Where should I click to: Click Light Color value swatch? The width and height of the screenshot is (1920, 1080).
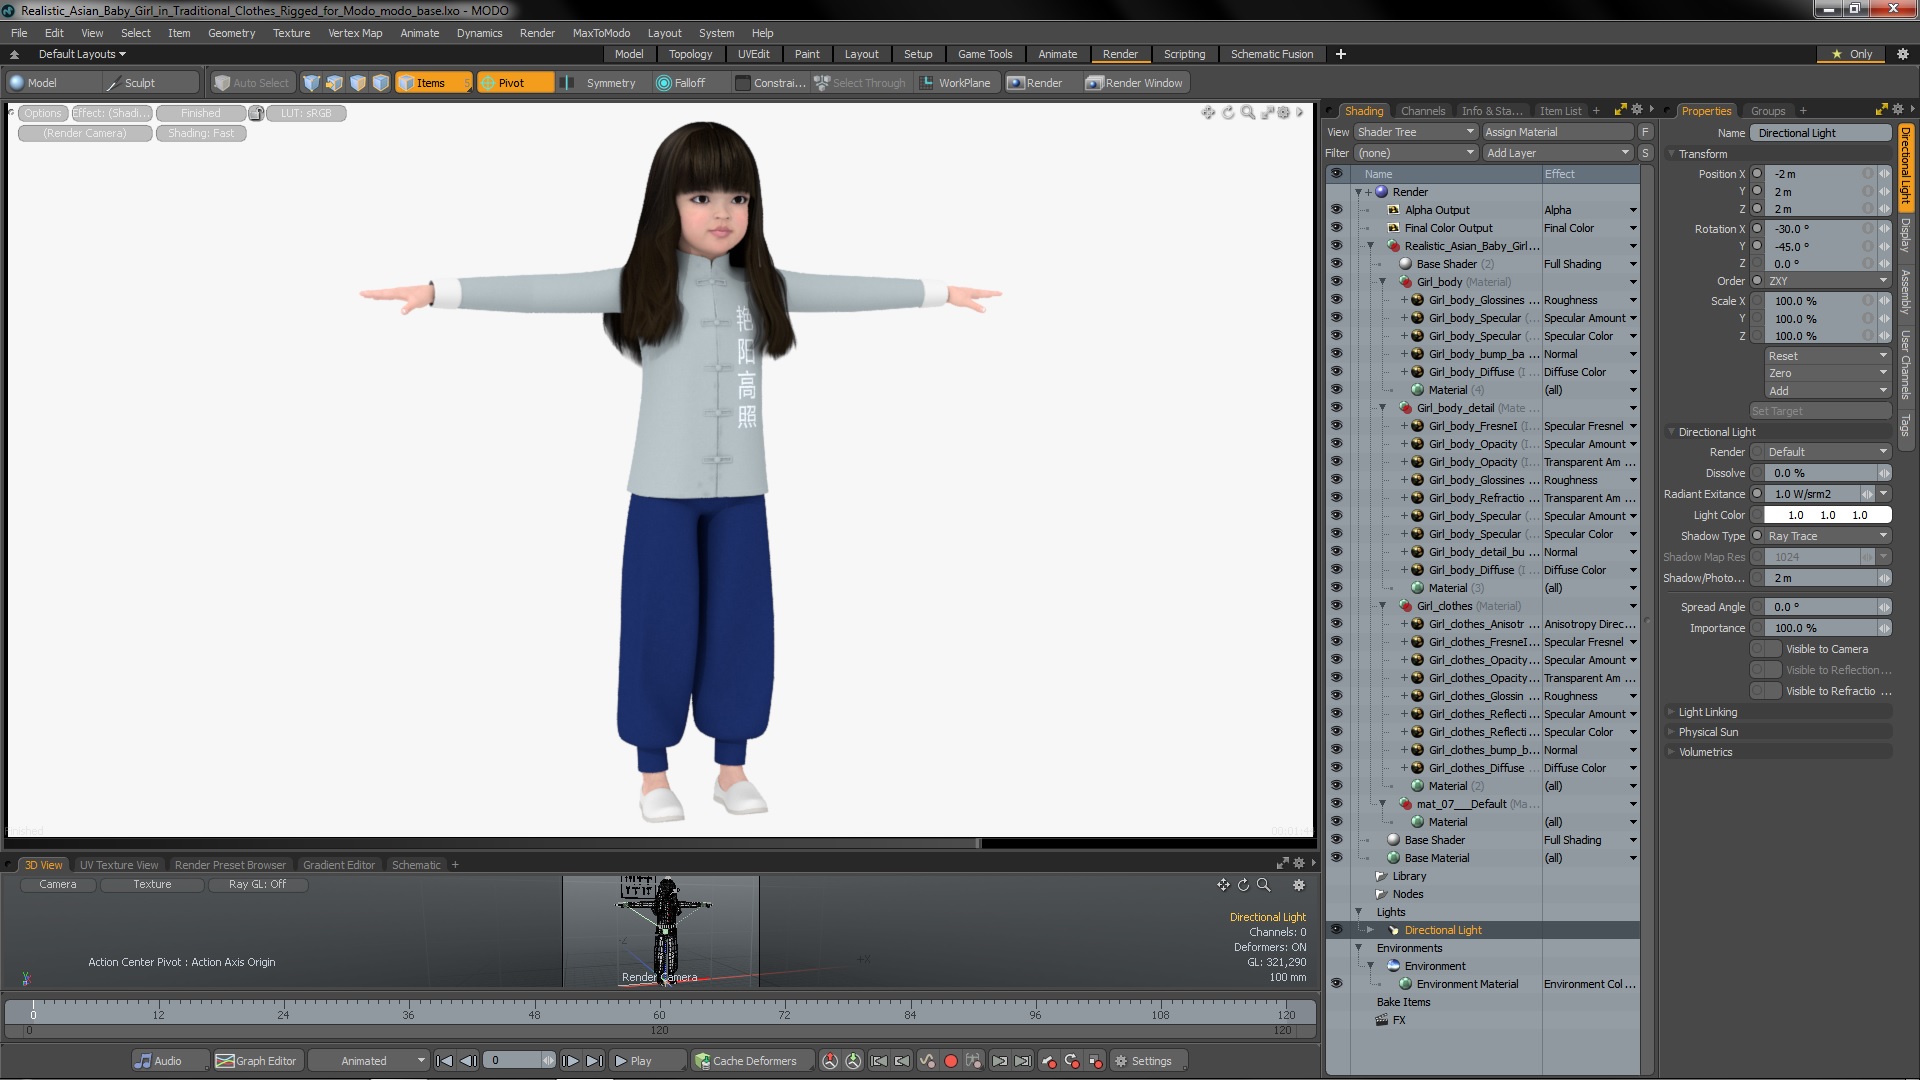[x=1827, y=515]
